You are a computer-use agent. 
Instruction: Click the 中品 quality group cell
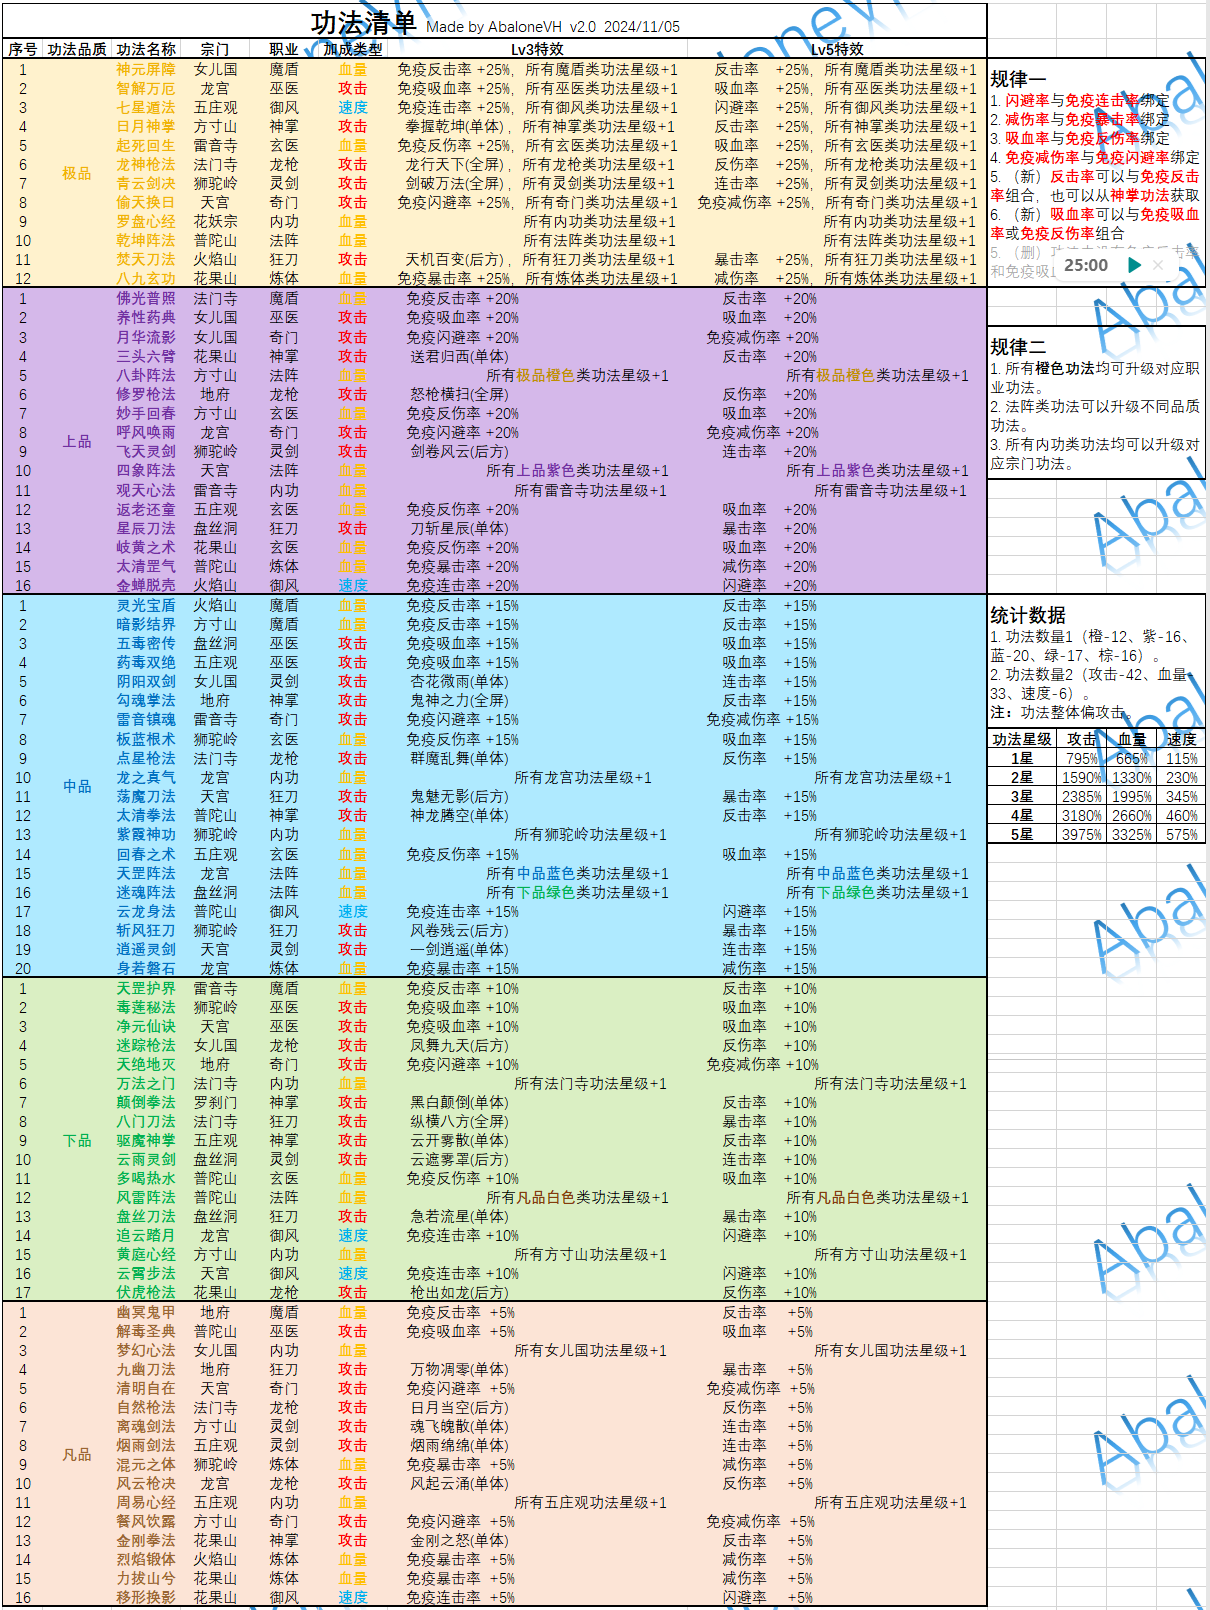pyautogui.click(x=77, y=786)
